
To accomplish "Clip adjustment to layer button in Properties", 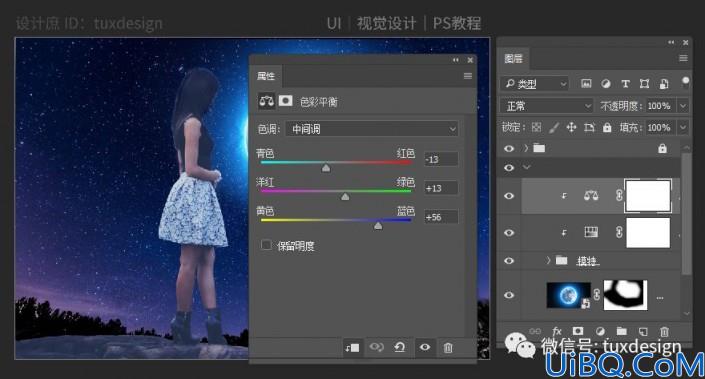I will coord(352,348).
